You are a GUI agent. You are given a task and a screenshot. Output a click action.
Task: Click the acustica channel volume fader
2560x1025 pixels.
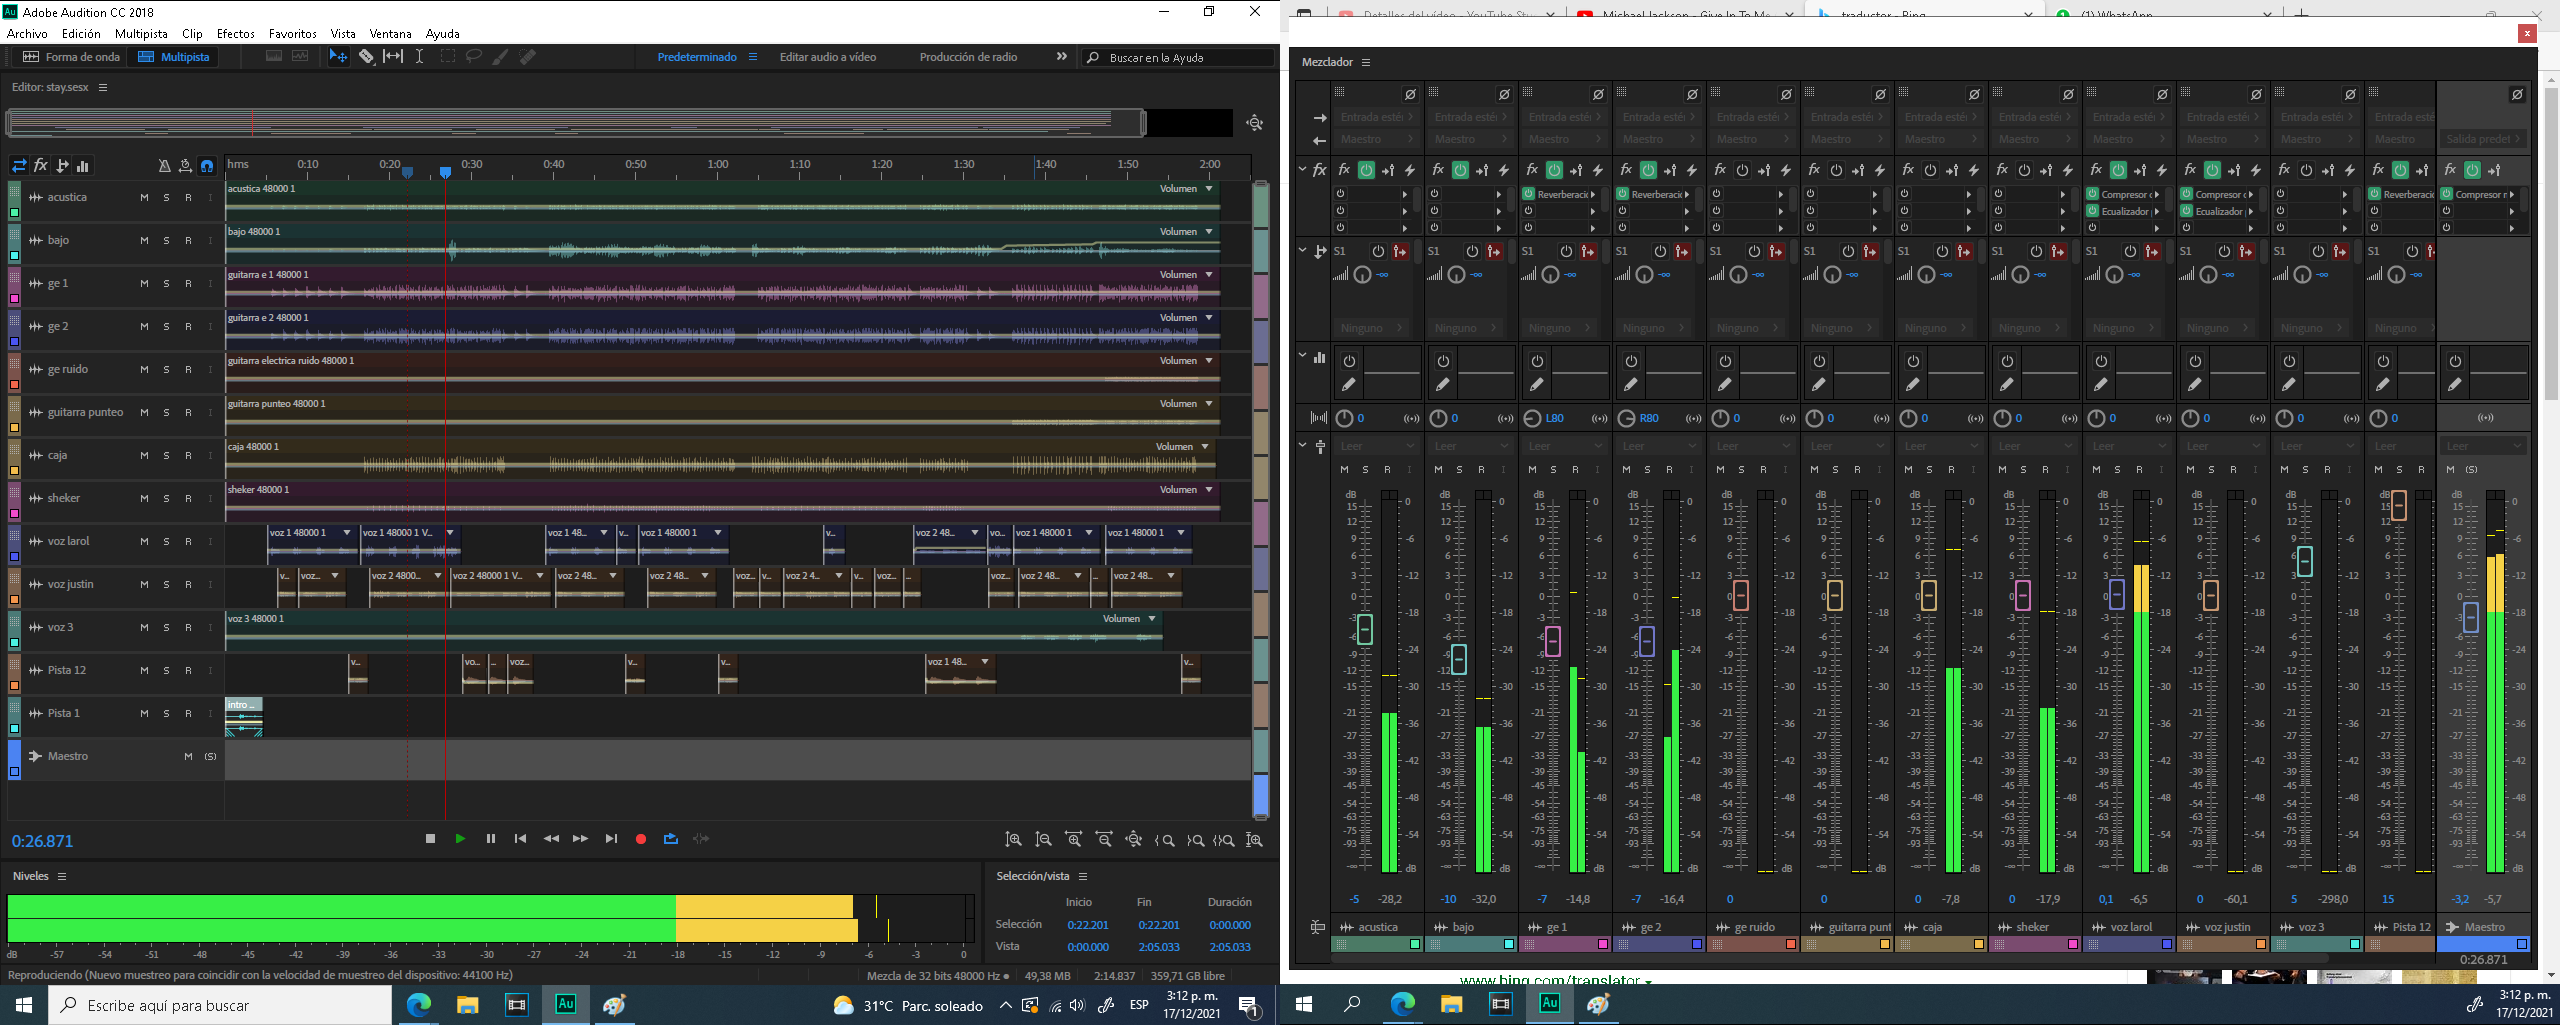[x=1364, y=629]
